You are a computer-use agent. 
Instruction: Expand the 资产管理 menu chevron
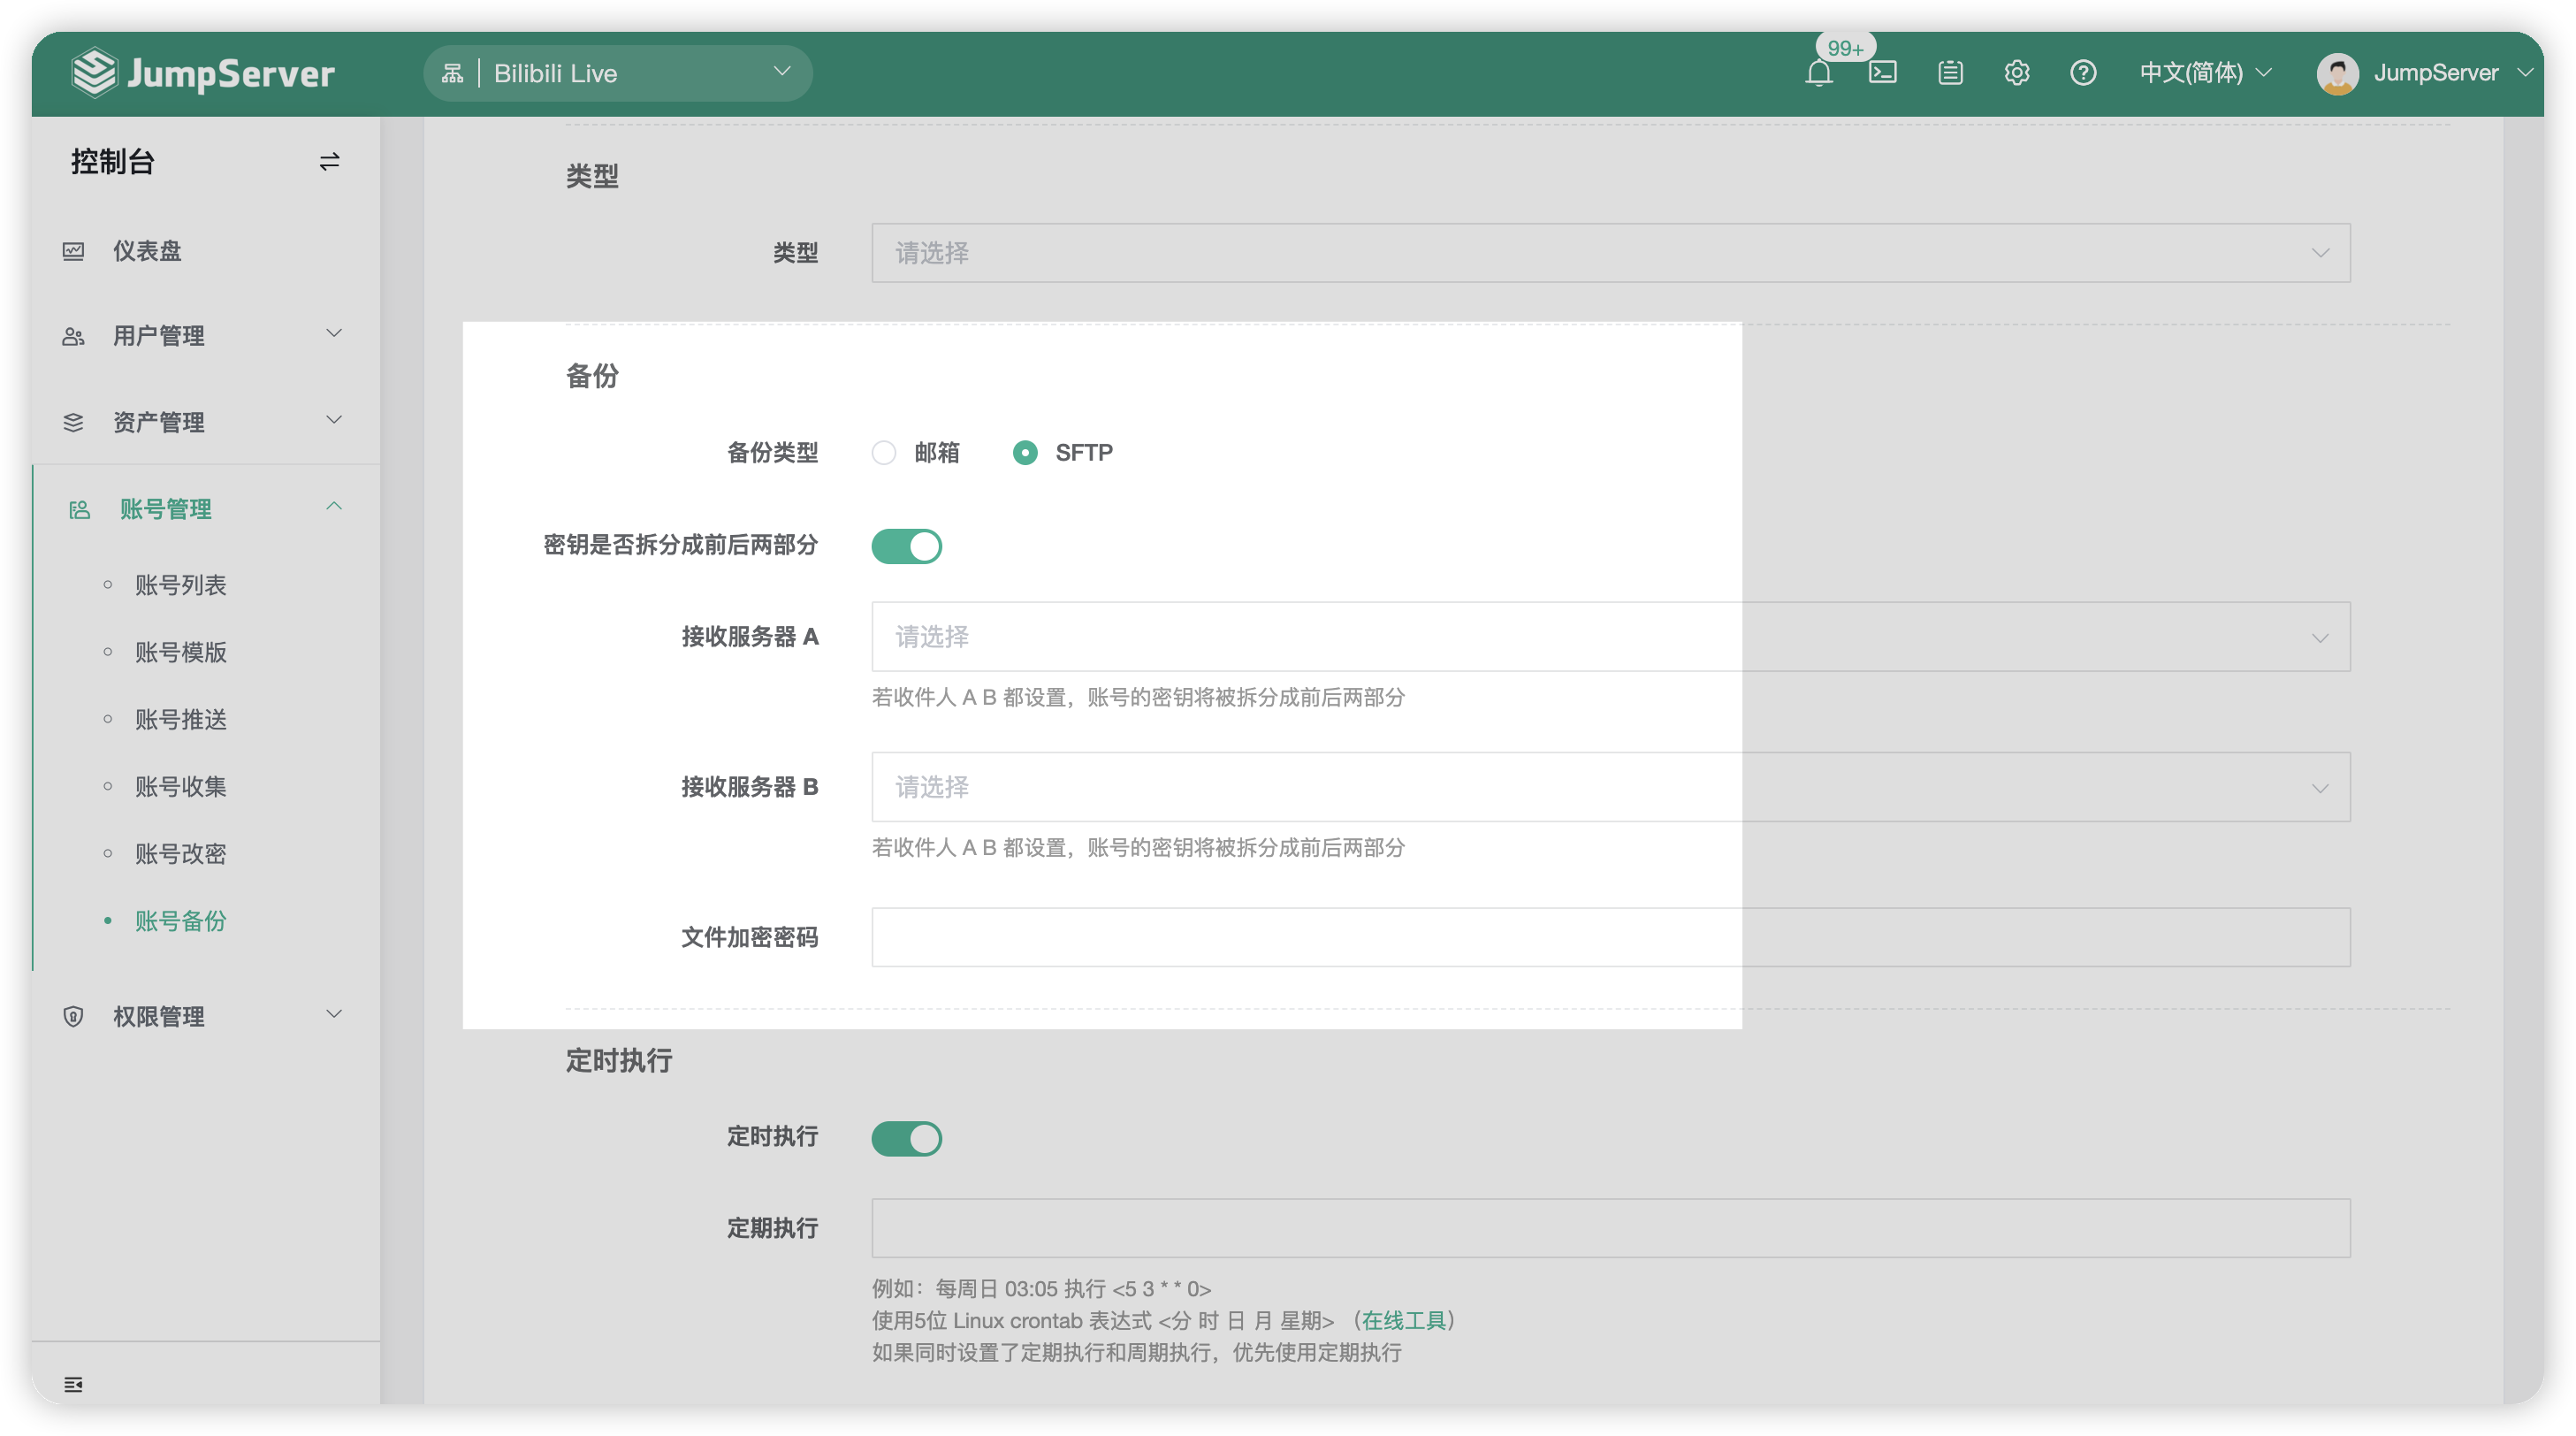click(x=334, y=419)
